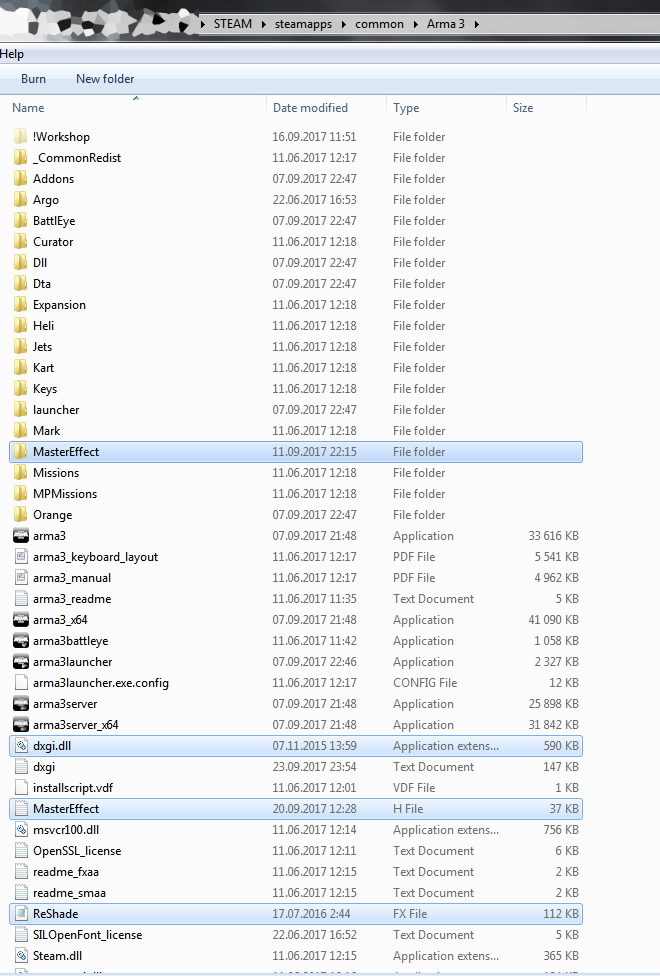Expand the arrow before STEAM in address bar
Viewport: 660px width, 976px height.
[x=203, y=24]
